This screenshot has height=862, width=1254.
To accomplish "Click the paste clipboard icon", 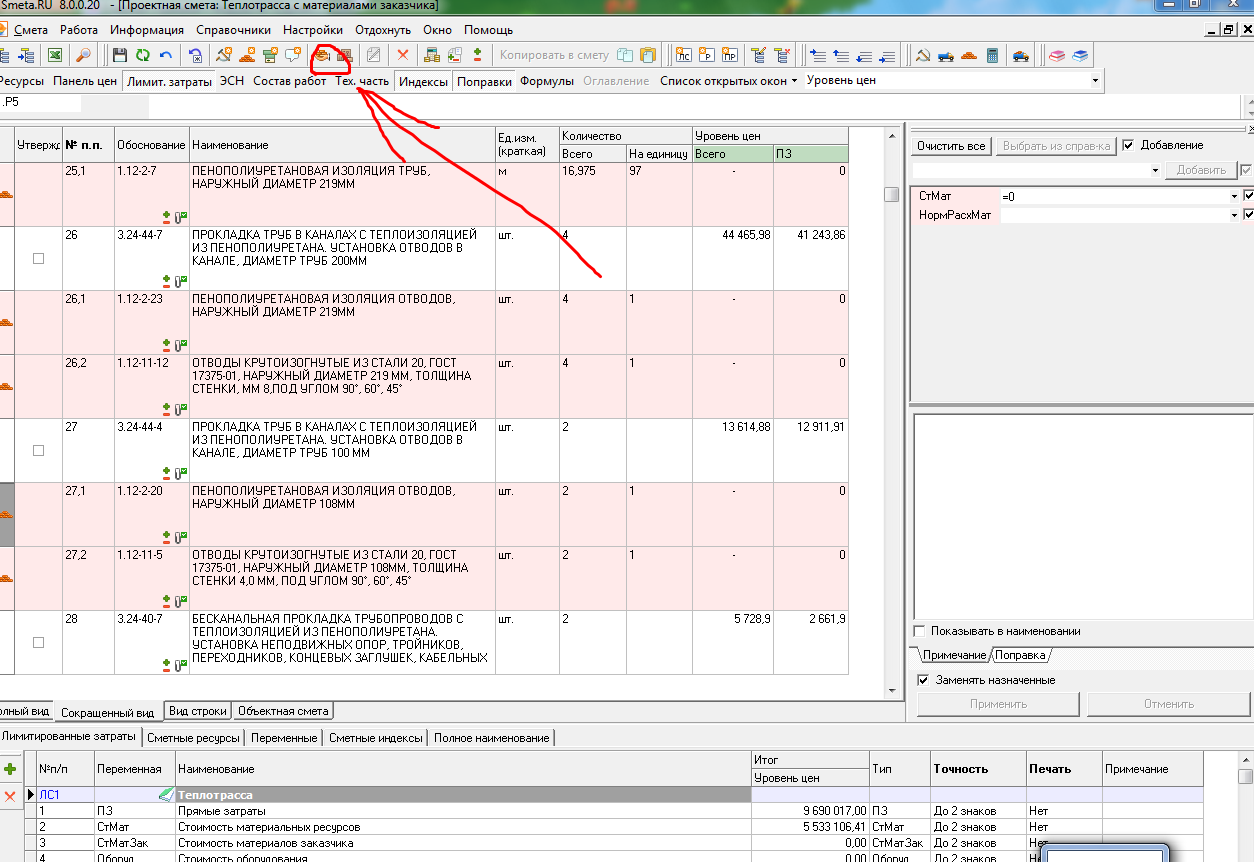I will pos(648,55).
